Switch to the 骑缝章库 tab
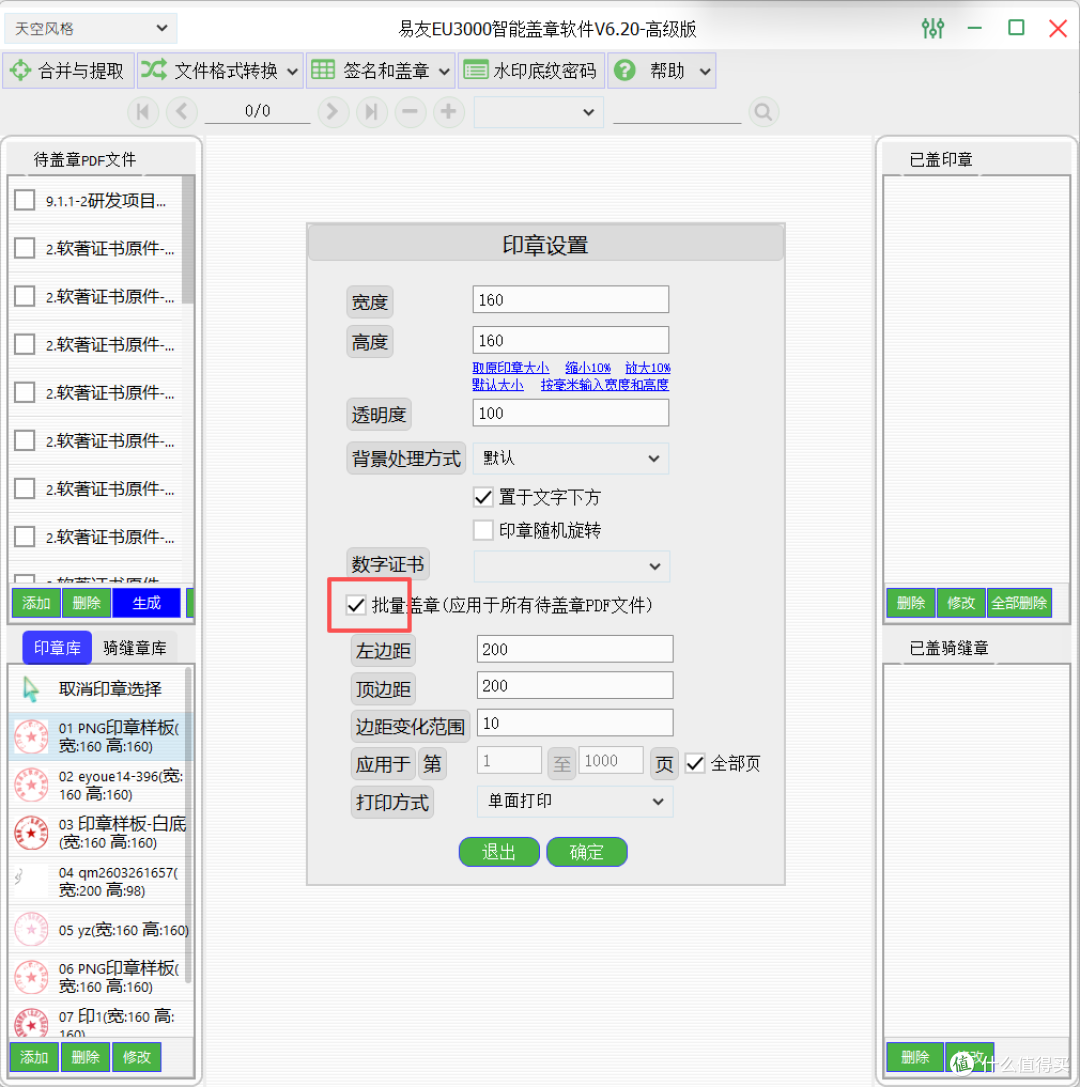Viewport: 1080px width, 1087px height. (x=134, y=647)
